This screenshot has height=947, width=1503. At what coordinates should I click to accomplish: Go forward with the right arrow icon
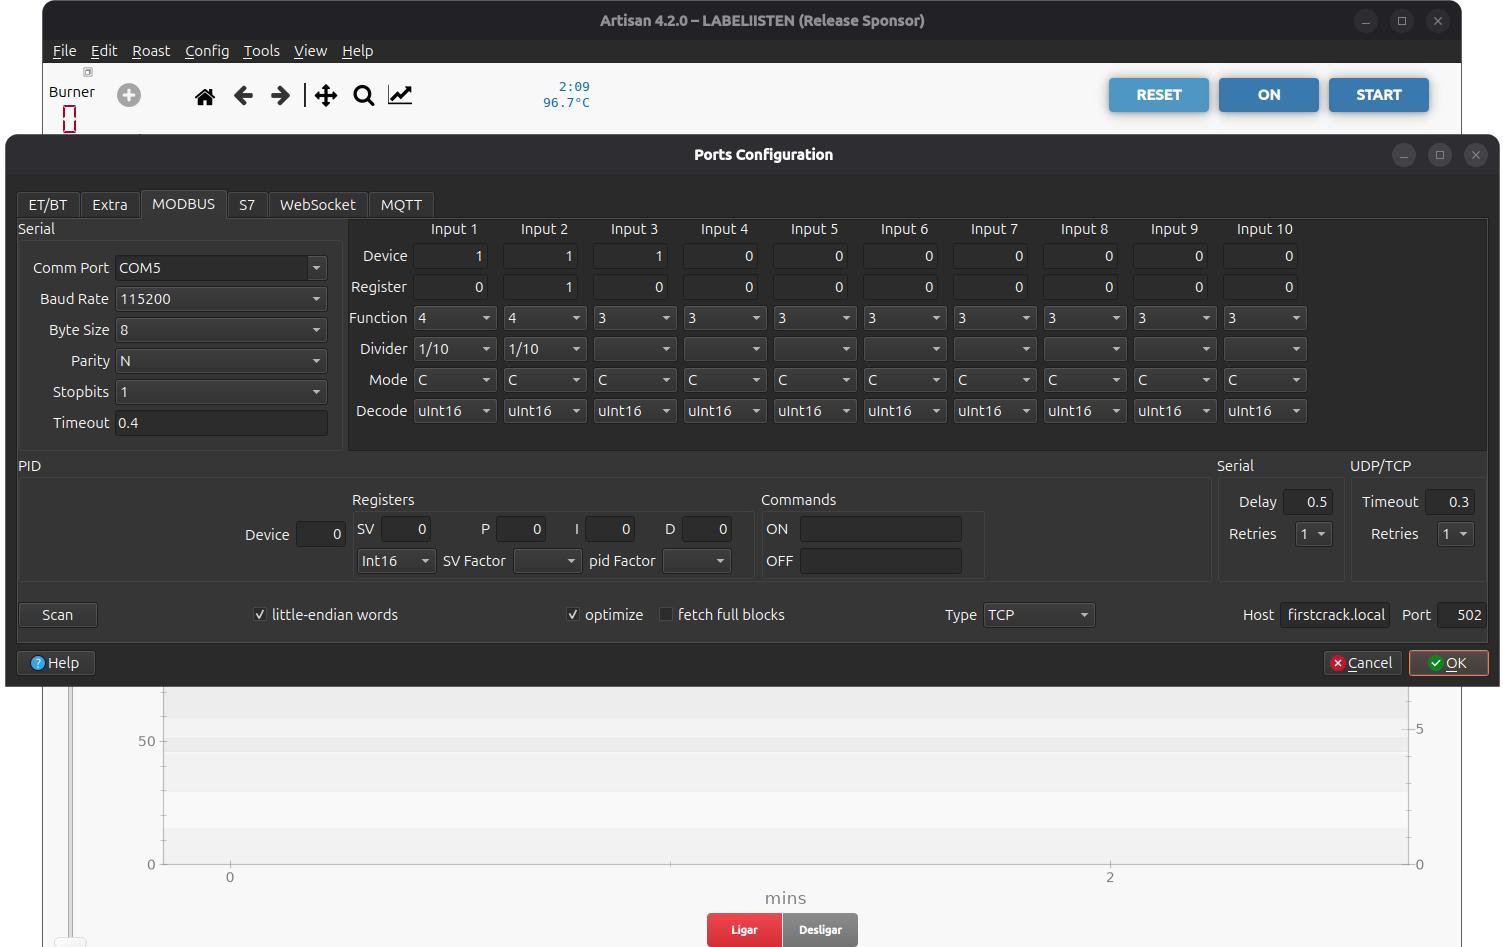[281, 96]
